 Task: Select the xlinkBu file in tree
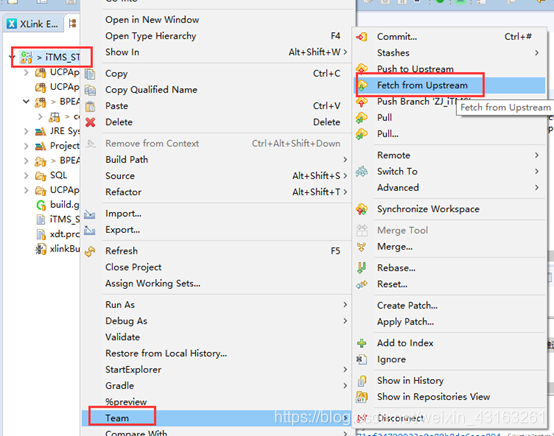pos(65,249)
